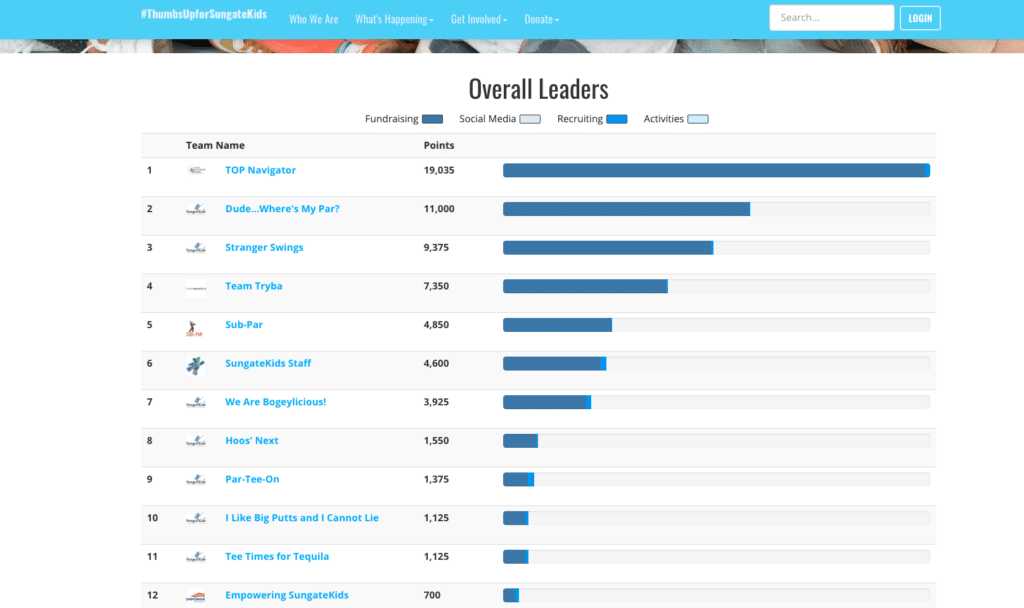Click the 4,600 points value
Screen dimensions: 1024x608
436,362
